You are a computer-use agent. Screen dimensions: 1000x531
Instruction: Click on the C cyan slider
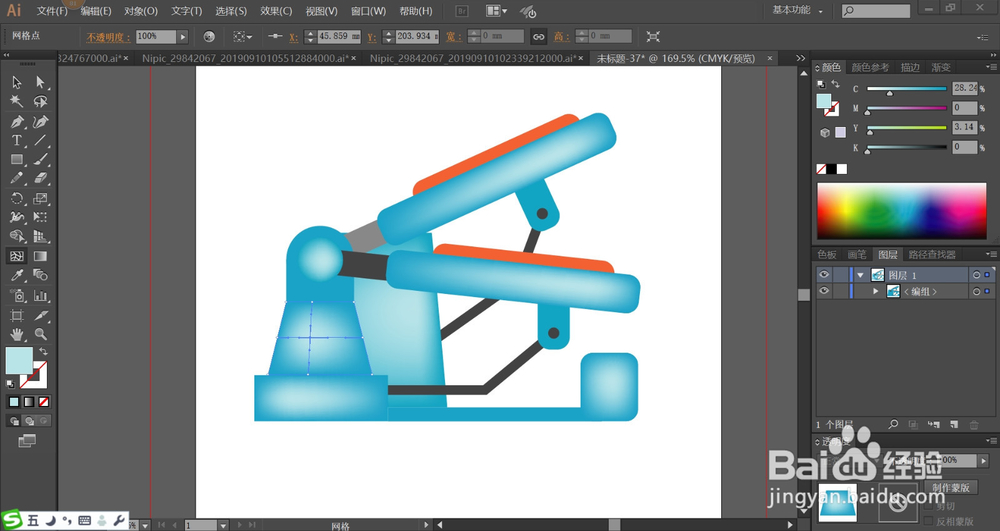tap(906, 89)
